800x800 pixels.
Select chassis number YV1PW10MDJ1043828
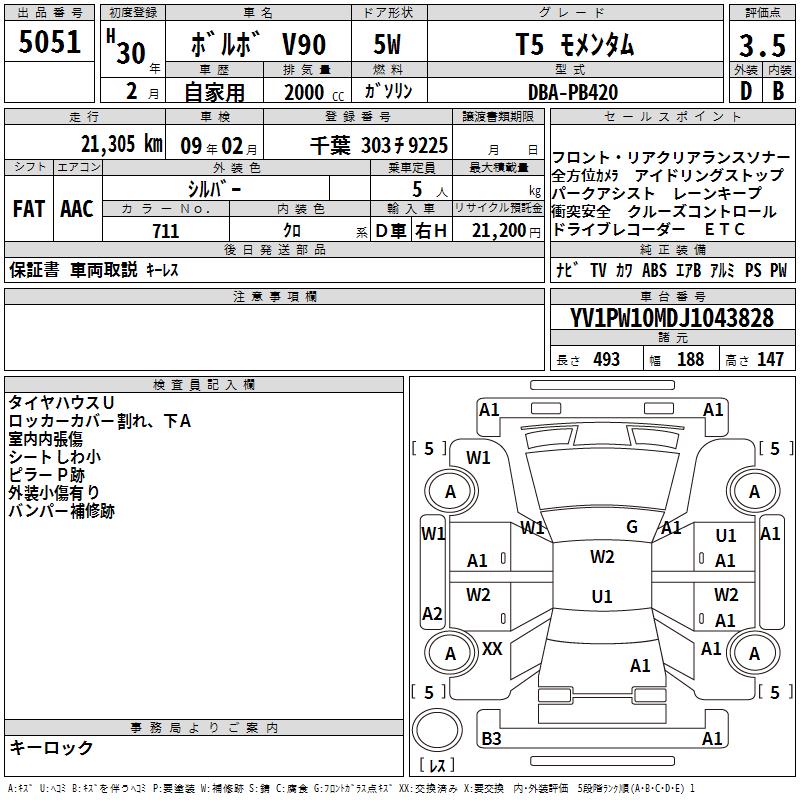[x=671, y=318]
